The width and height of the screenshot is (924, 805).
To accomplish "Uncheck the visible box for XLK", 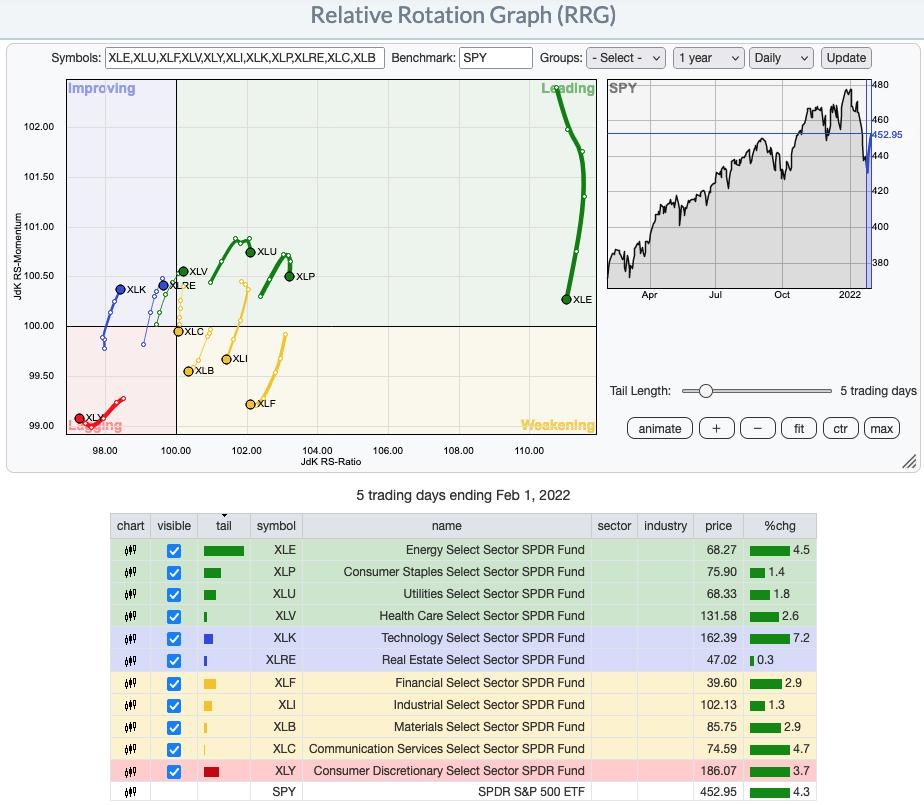I will pos(174,638).
